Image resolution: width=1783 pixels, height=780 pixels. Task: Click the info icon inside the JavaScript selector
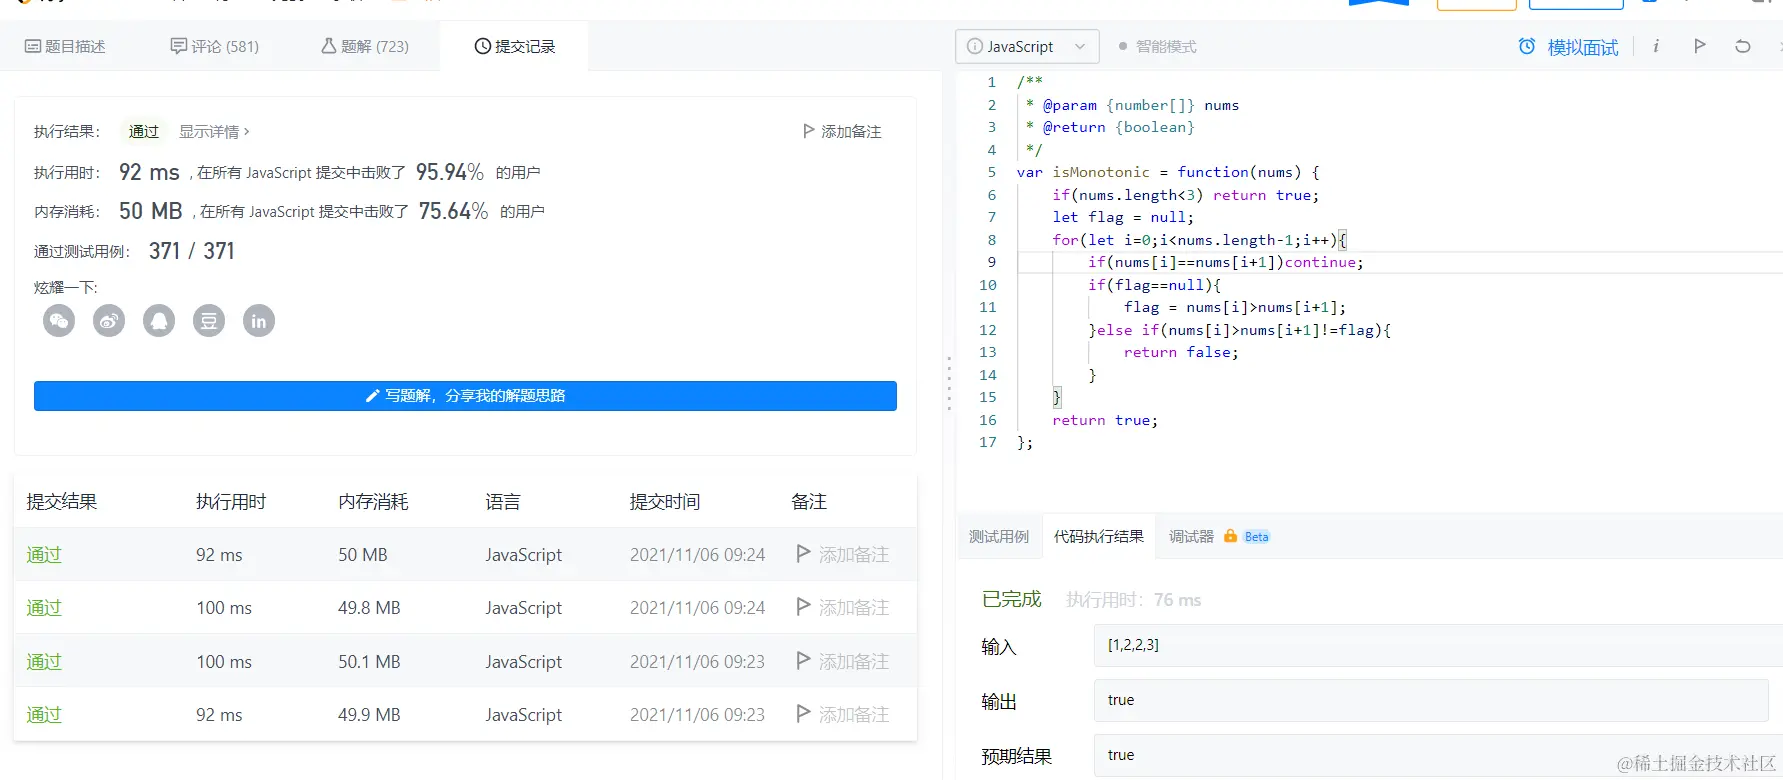click(x=975, y=46)
